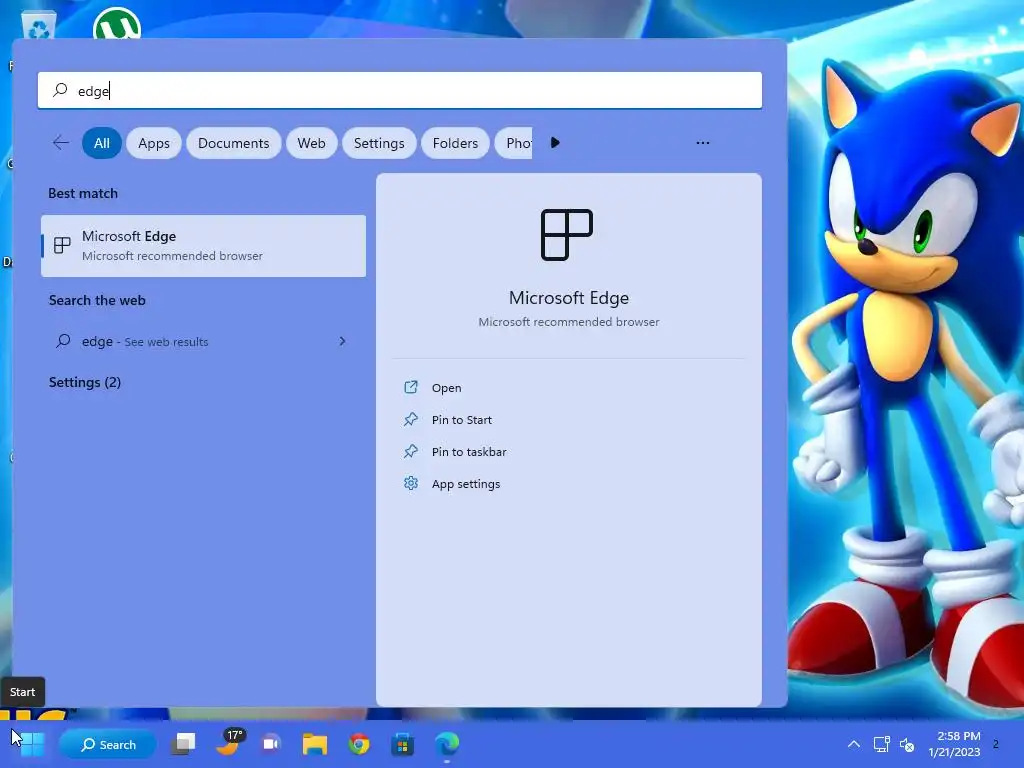Image resolution: width=1024 pixels, height=768 pixels.
Task: Open the taskbar Search box
Action: point(108,744)
